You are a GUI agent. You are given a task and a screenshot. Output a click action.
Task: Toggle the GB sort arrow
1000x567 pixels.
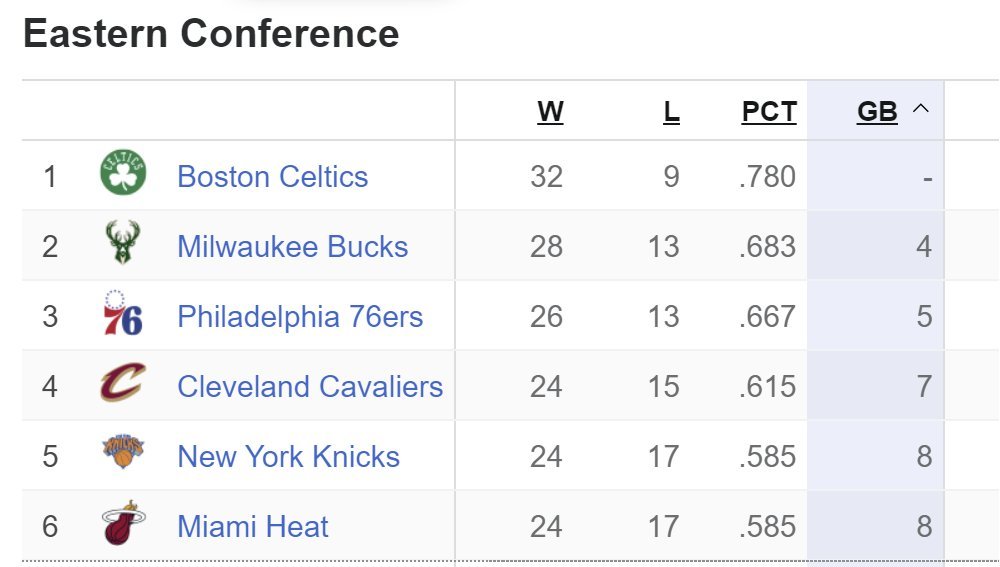920,109
